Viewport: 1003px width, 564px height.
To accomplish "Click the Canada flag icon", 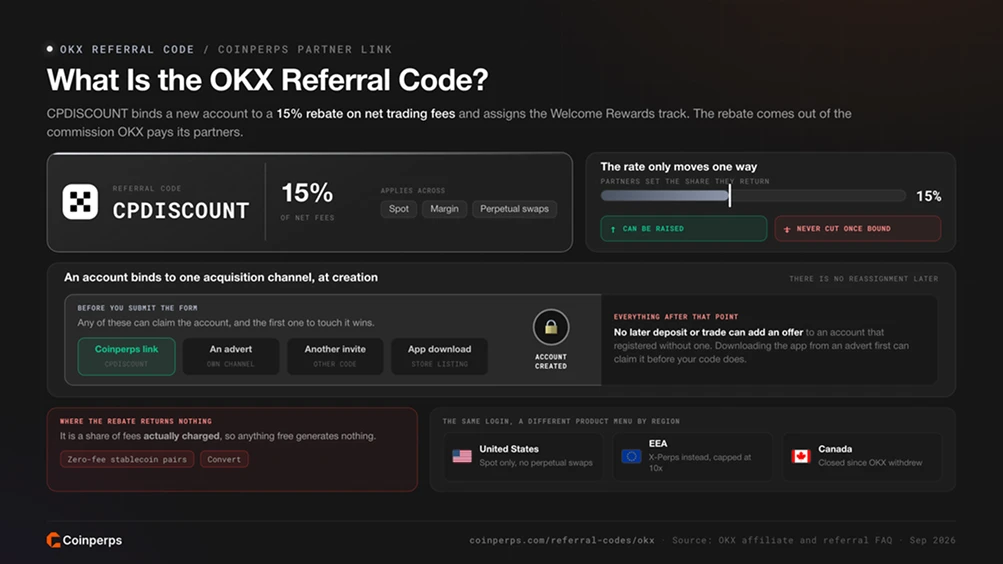I will [801, 456].
